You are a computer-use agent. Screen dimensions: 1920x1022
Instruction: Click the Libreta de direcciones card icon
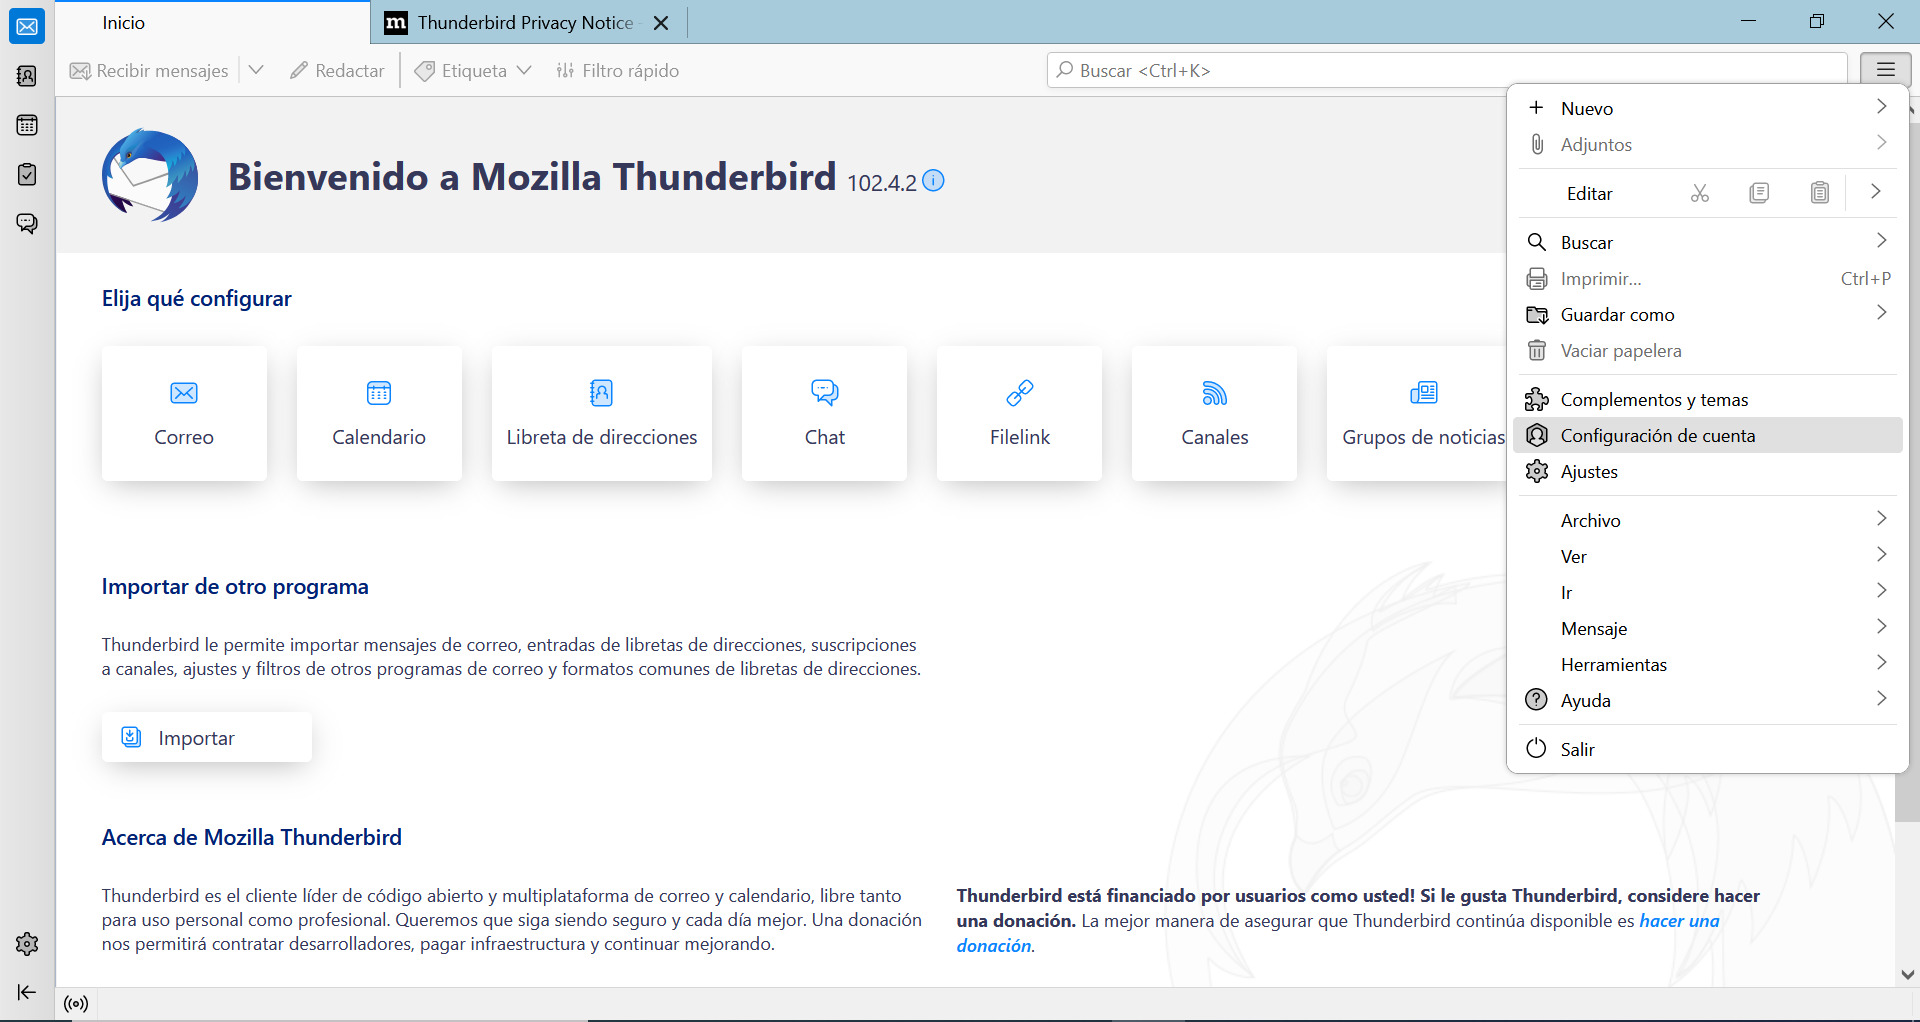[x=601, y=393]
